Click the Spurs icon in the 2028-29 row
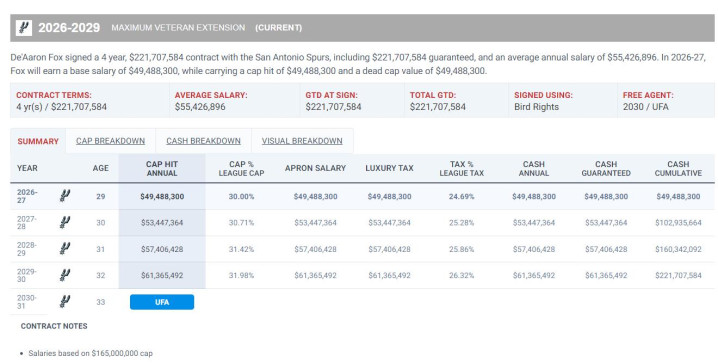 point(65,249)
